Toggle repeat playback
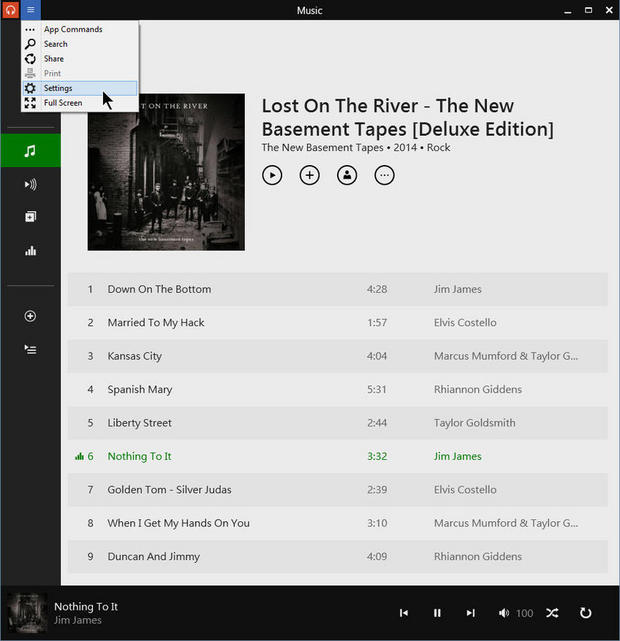 click(x=586, y=613)
